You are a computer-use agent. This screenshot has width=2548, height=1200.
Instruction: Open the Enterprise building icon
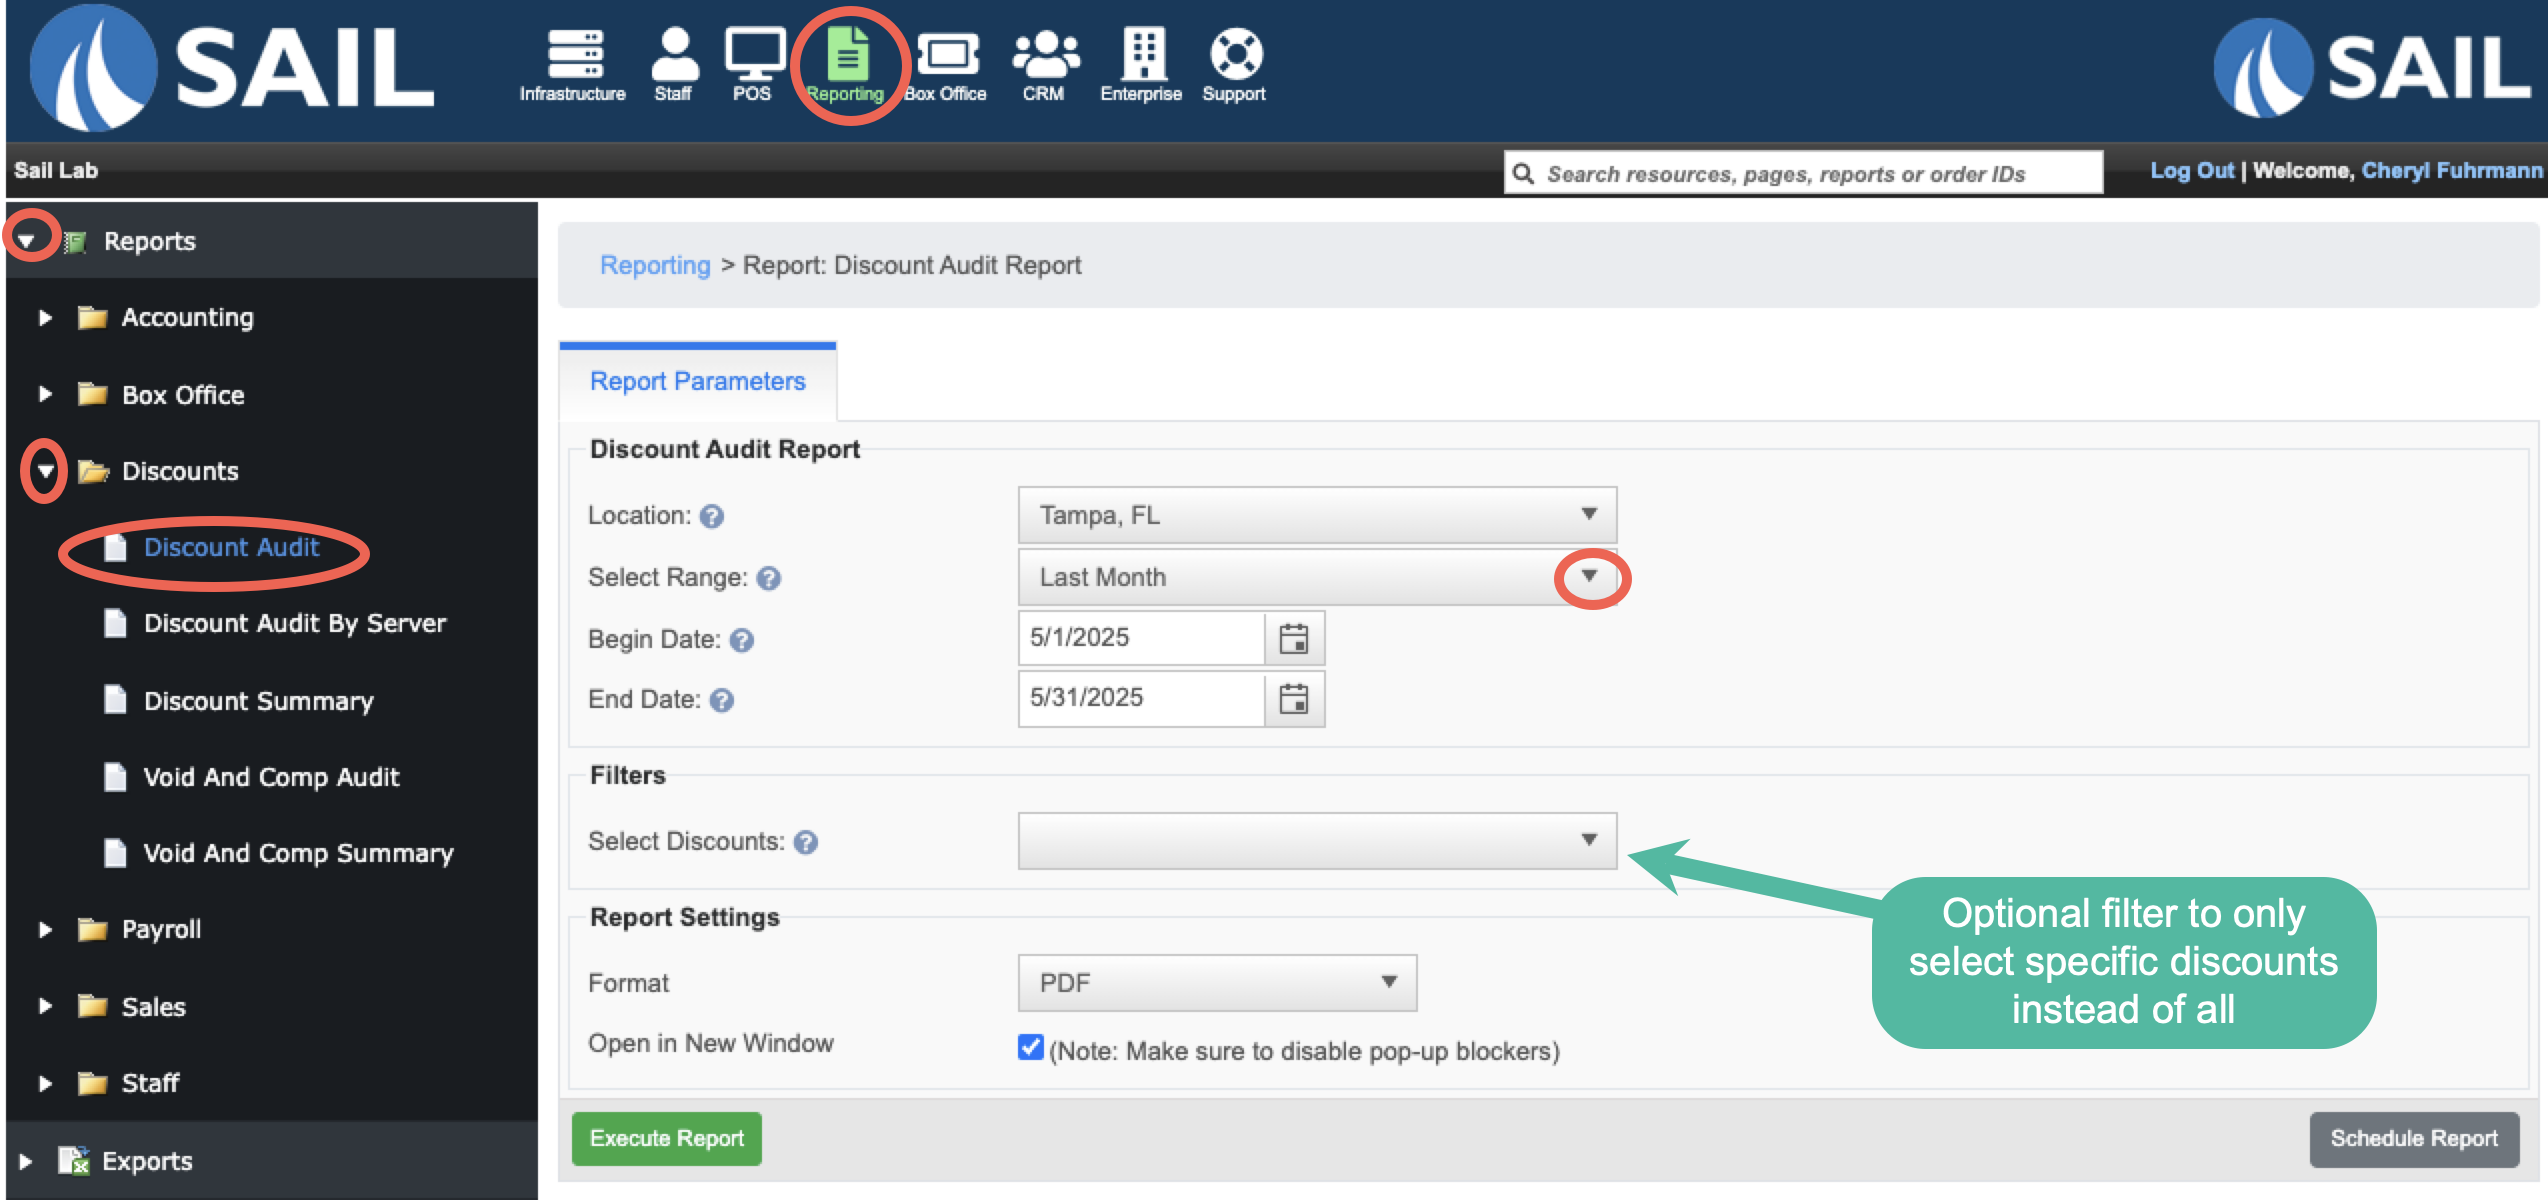[x=1143, y=54]
